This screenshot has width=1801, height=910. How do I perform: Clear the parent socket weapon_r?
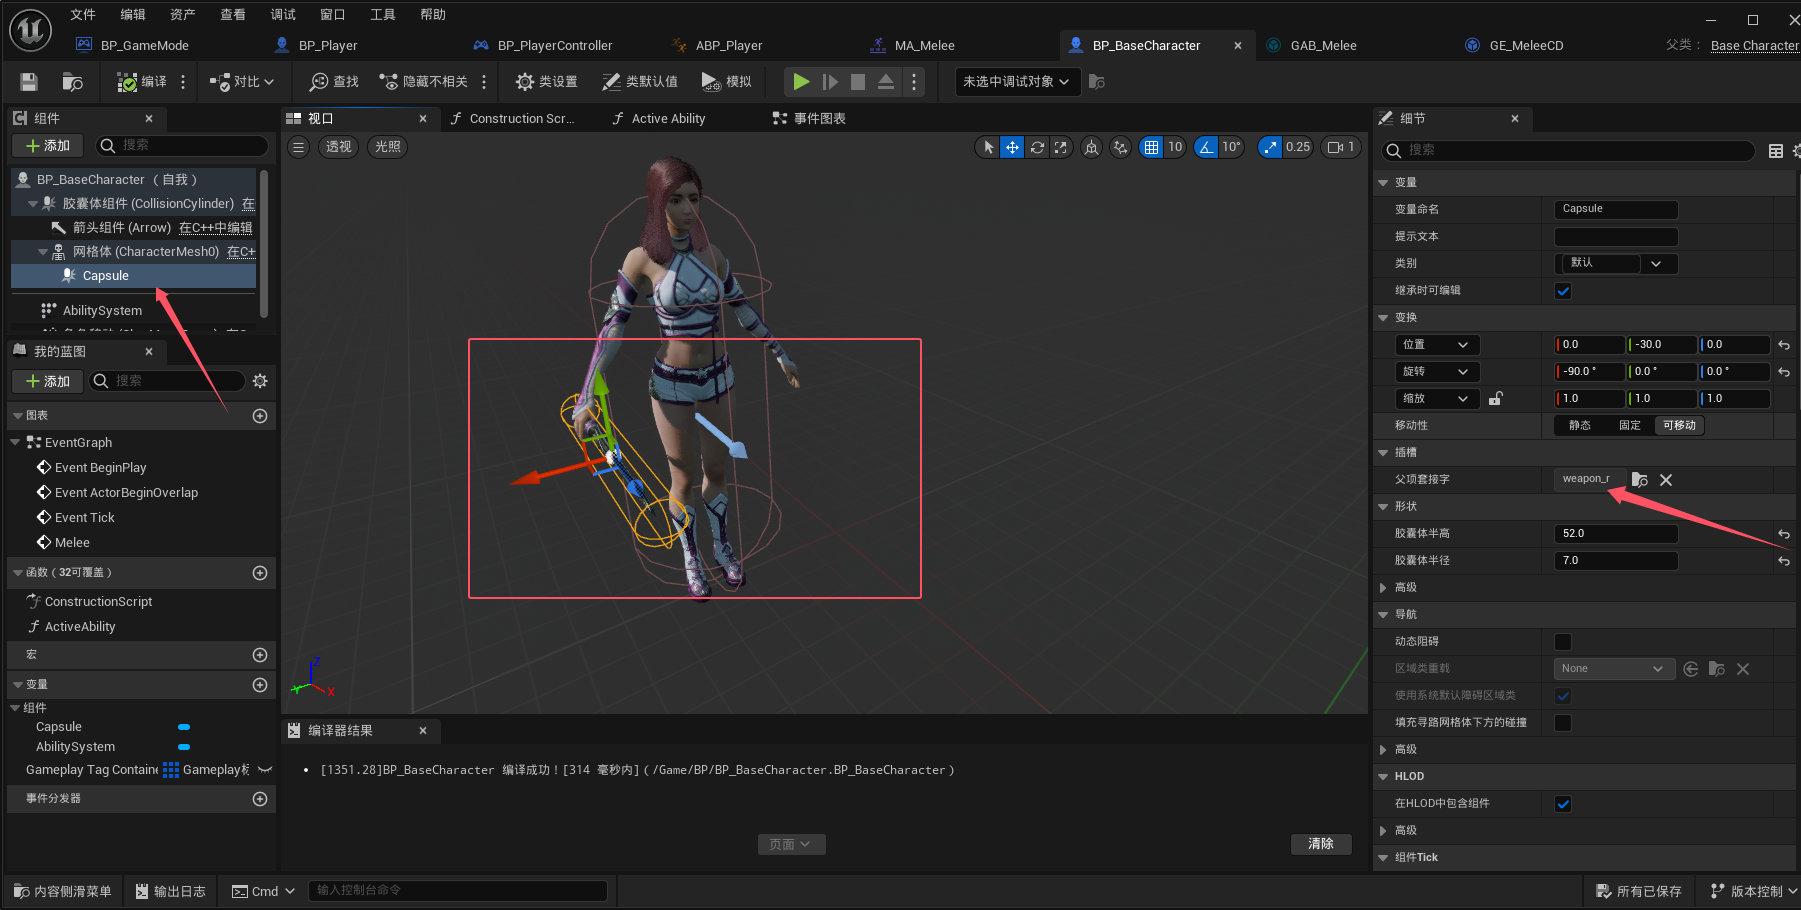(1666, 480)
